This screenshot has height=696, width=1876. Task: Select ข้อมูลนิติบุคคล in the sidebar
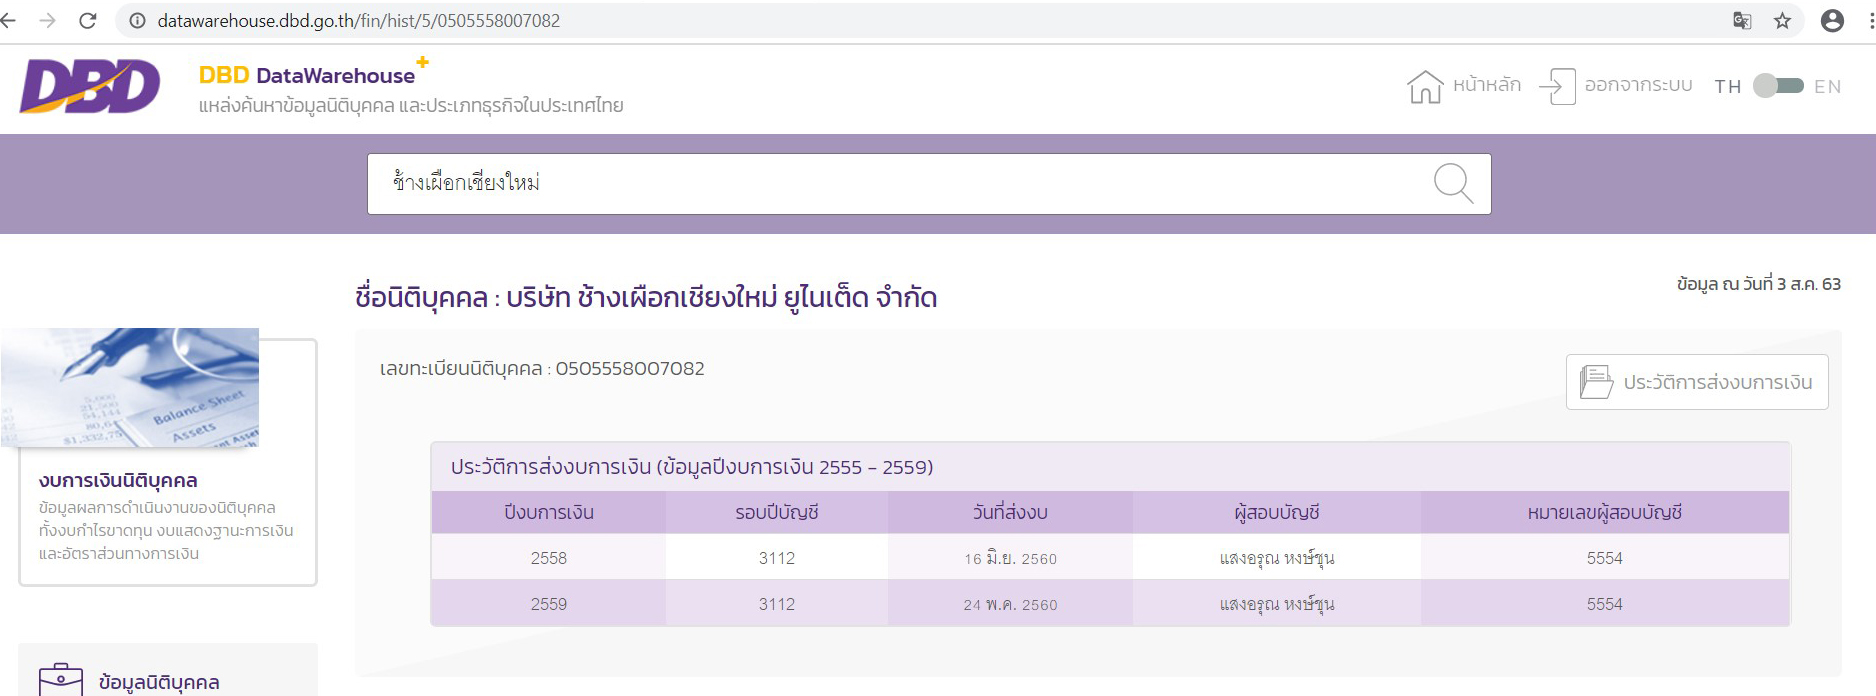click(x=159, y=682)
